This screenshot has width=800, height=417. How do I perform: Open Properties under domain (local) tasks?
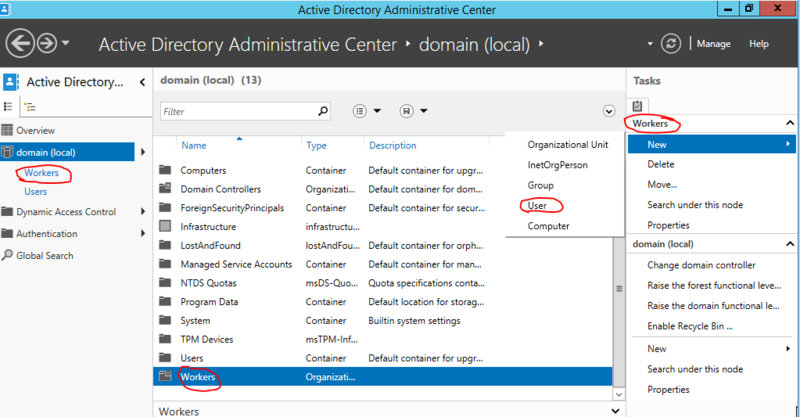coord(668,389)
